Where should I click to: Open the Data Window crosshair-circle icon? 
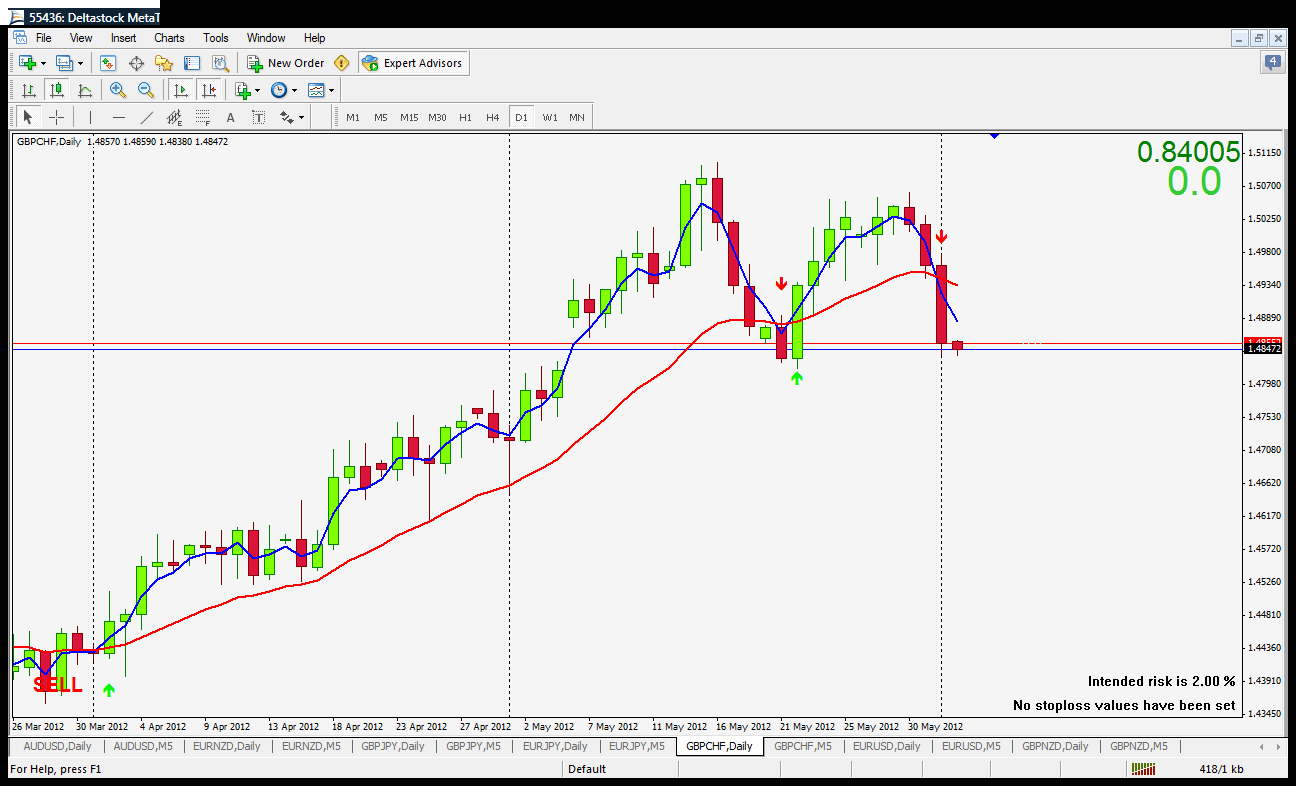[x=136, y=63]
